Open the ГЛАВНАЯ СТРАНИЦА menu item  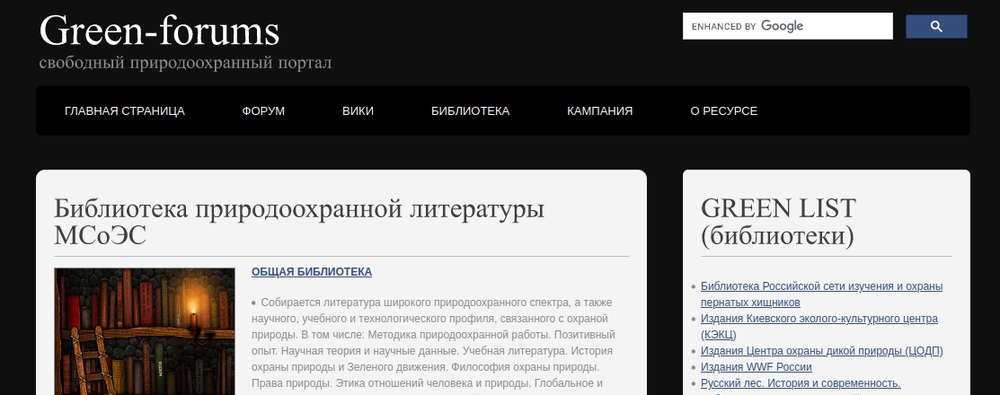click(x=125, y=111)
